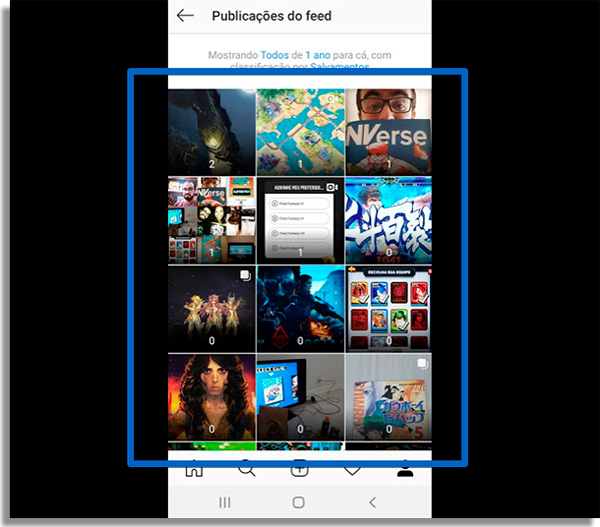Select the 'Publicações do feed' title
The height and width of the screenshot is (527, 600).
[272, 16]
